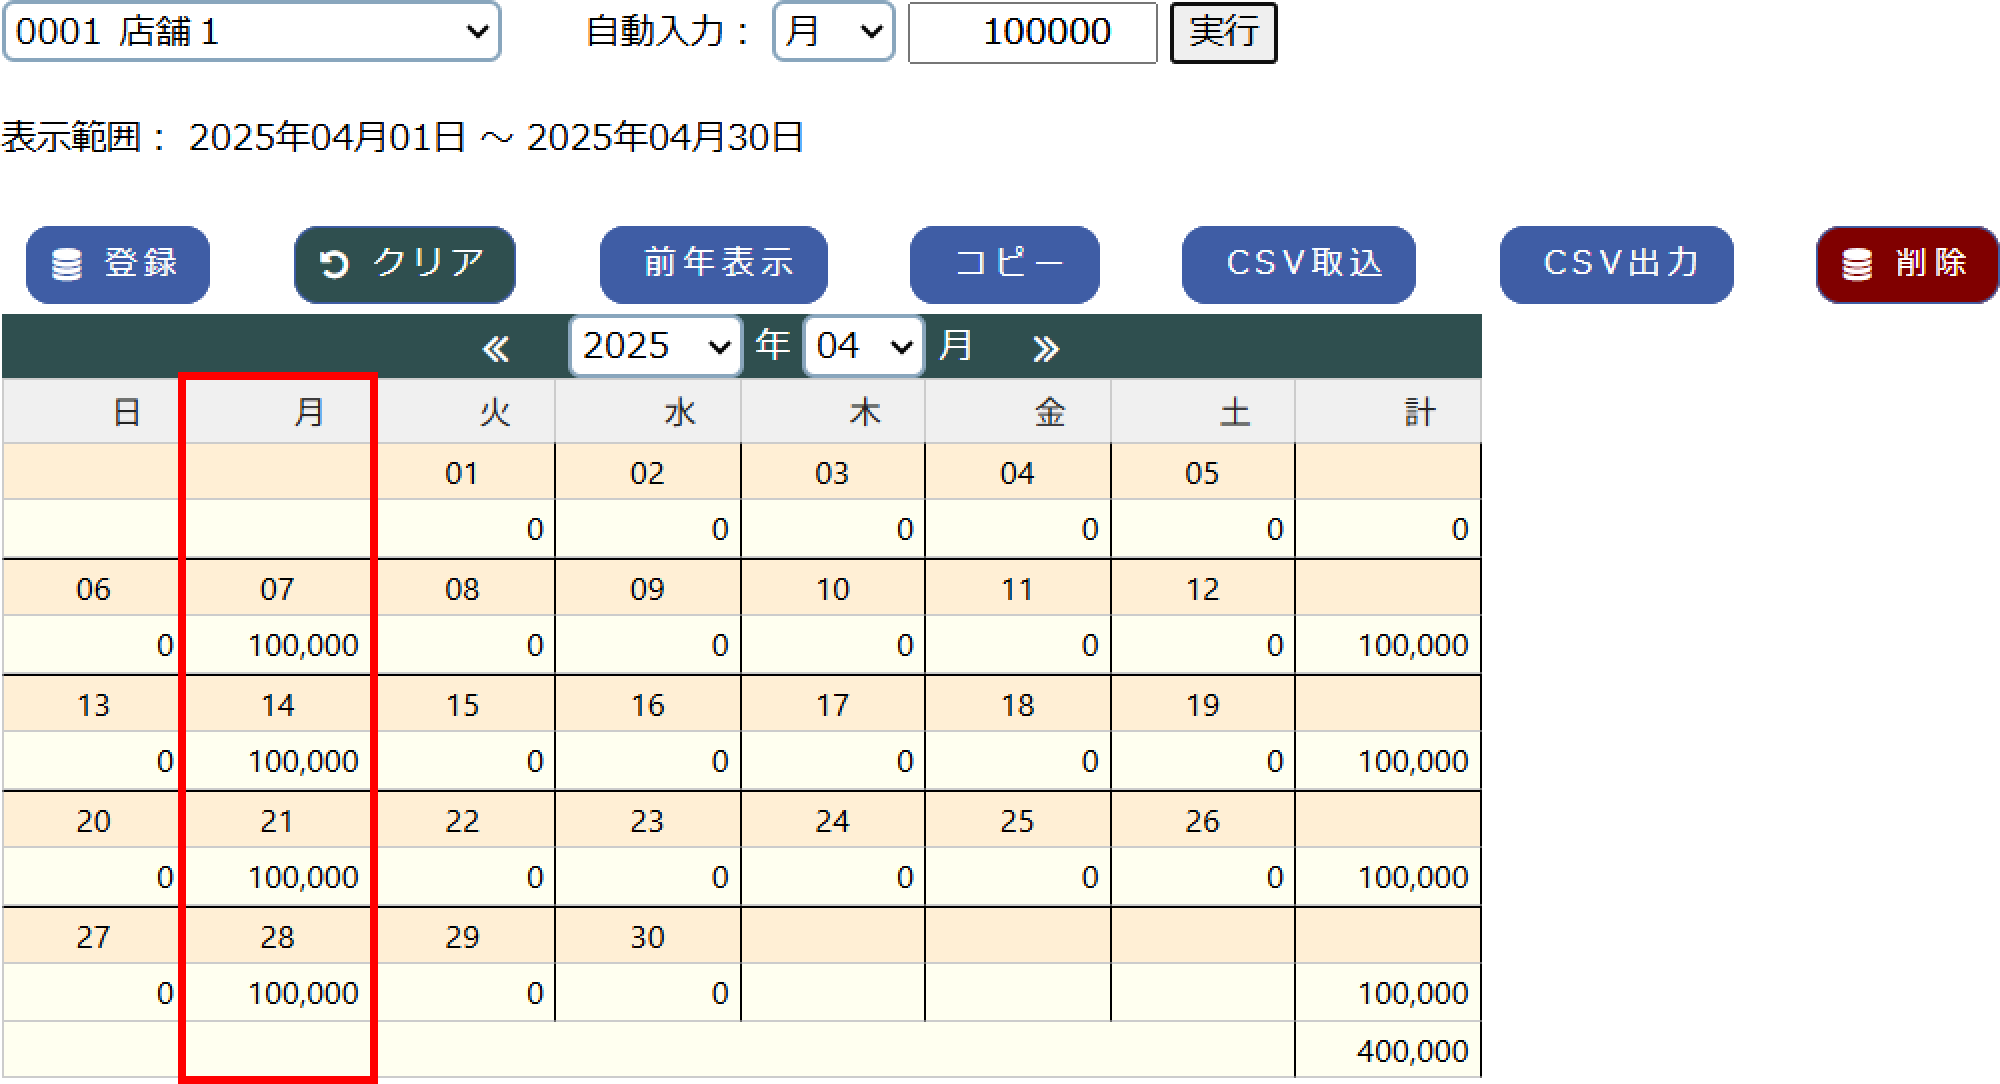Export data with the CSV出力 button
Viewport: 2000px width, 1084px height.
coord(1616,264)
